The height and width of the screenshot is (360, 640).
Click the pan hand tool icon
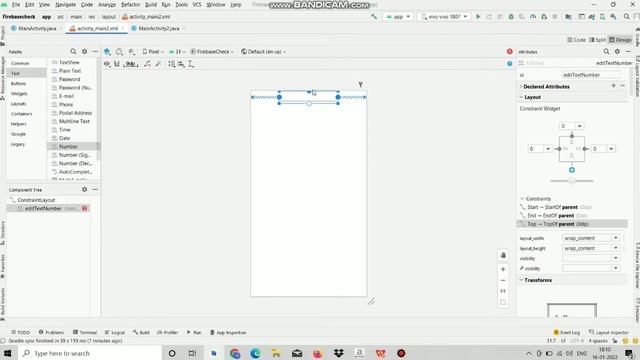[x=503, y=255]
